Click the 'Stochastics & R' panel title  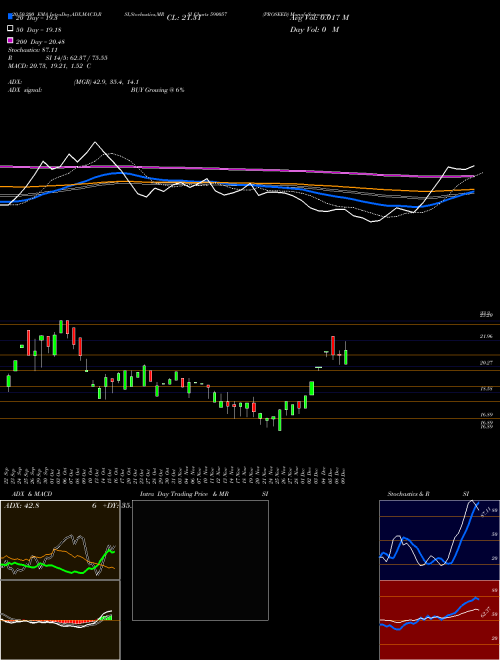pyautogui.click(x=408, y=494)
